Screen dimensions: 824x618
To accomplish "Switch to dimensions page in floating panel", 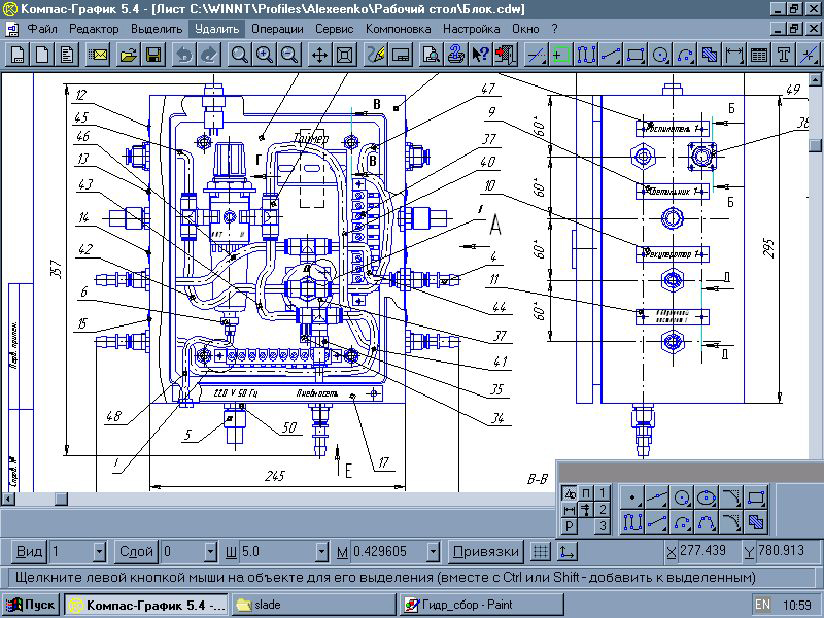I will pos(570,510).
